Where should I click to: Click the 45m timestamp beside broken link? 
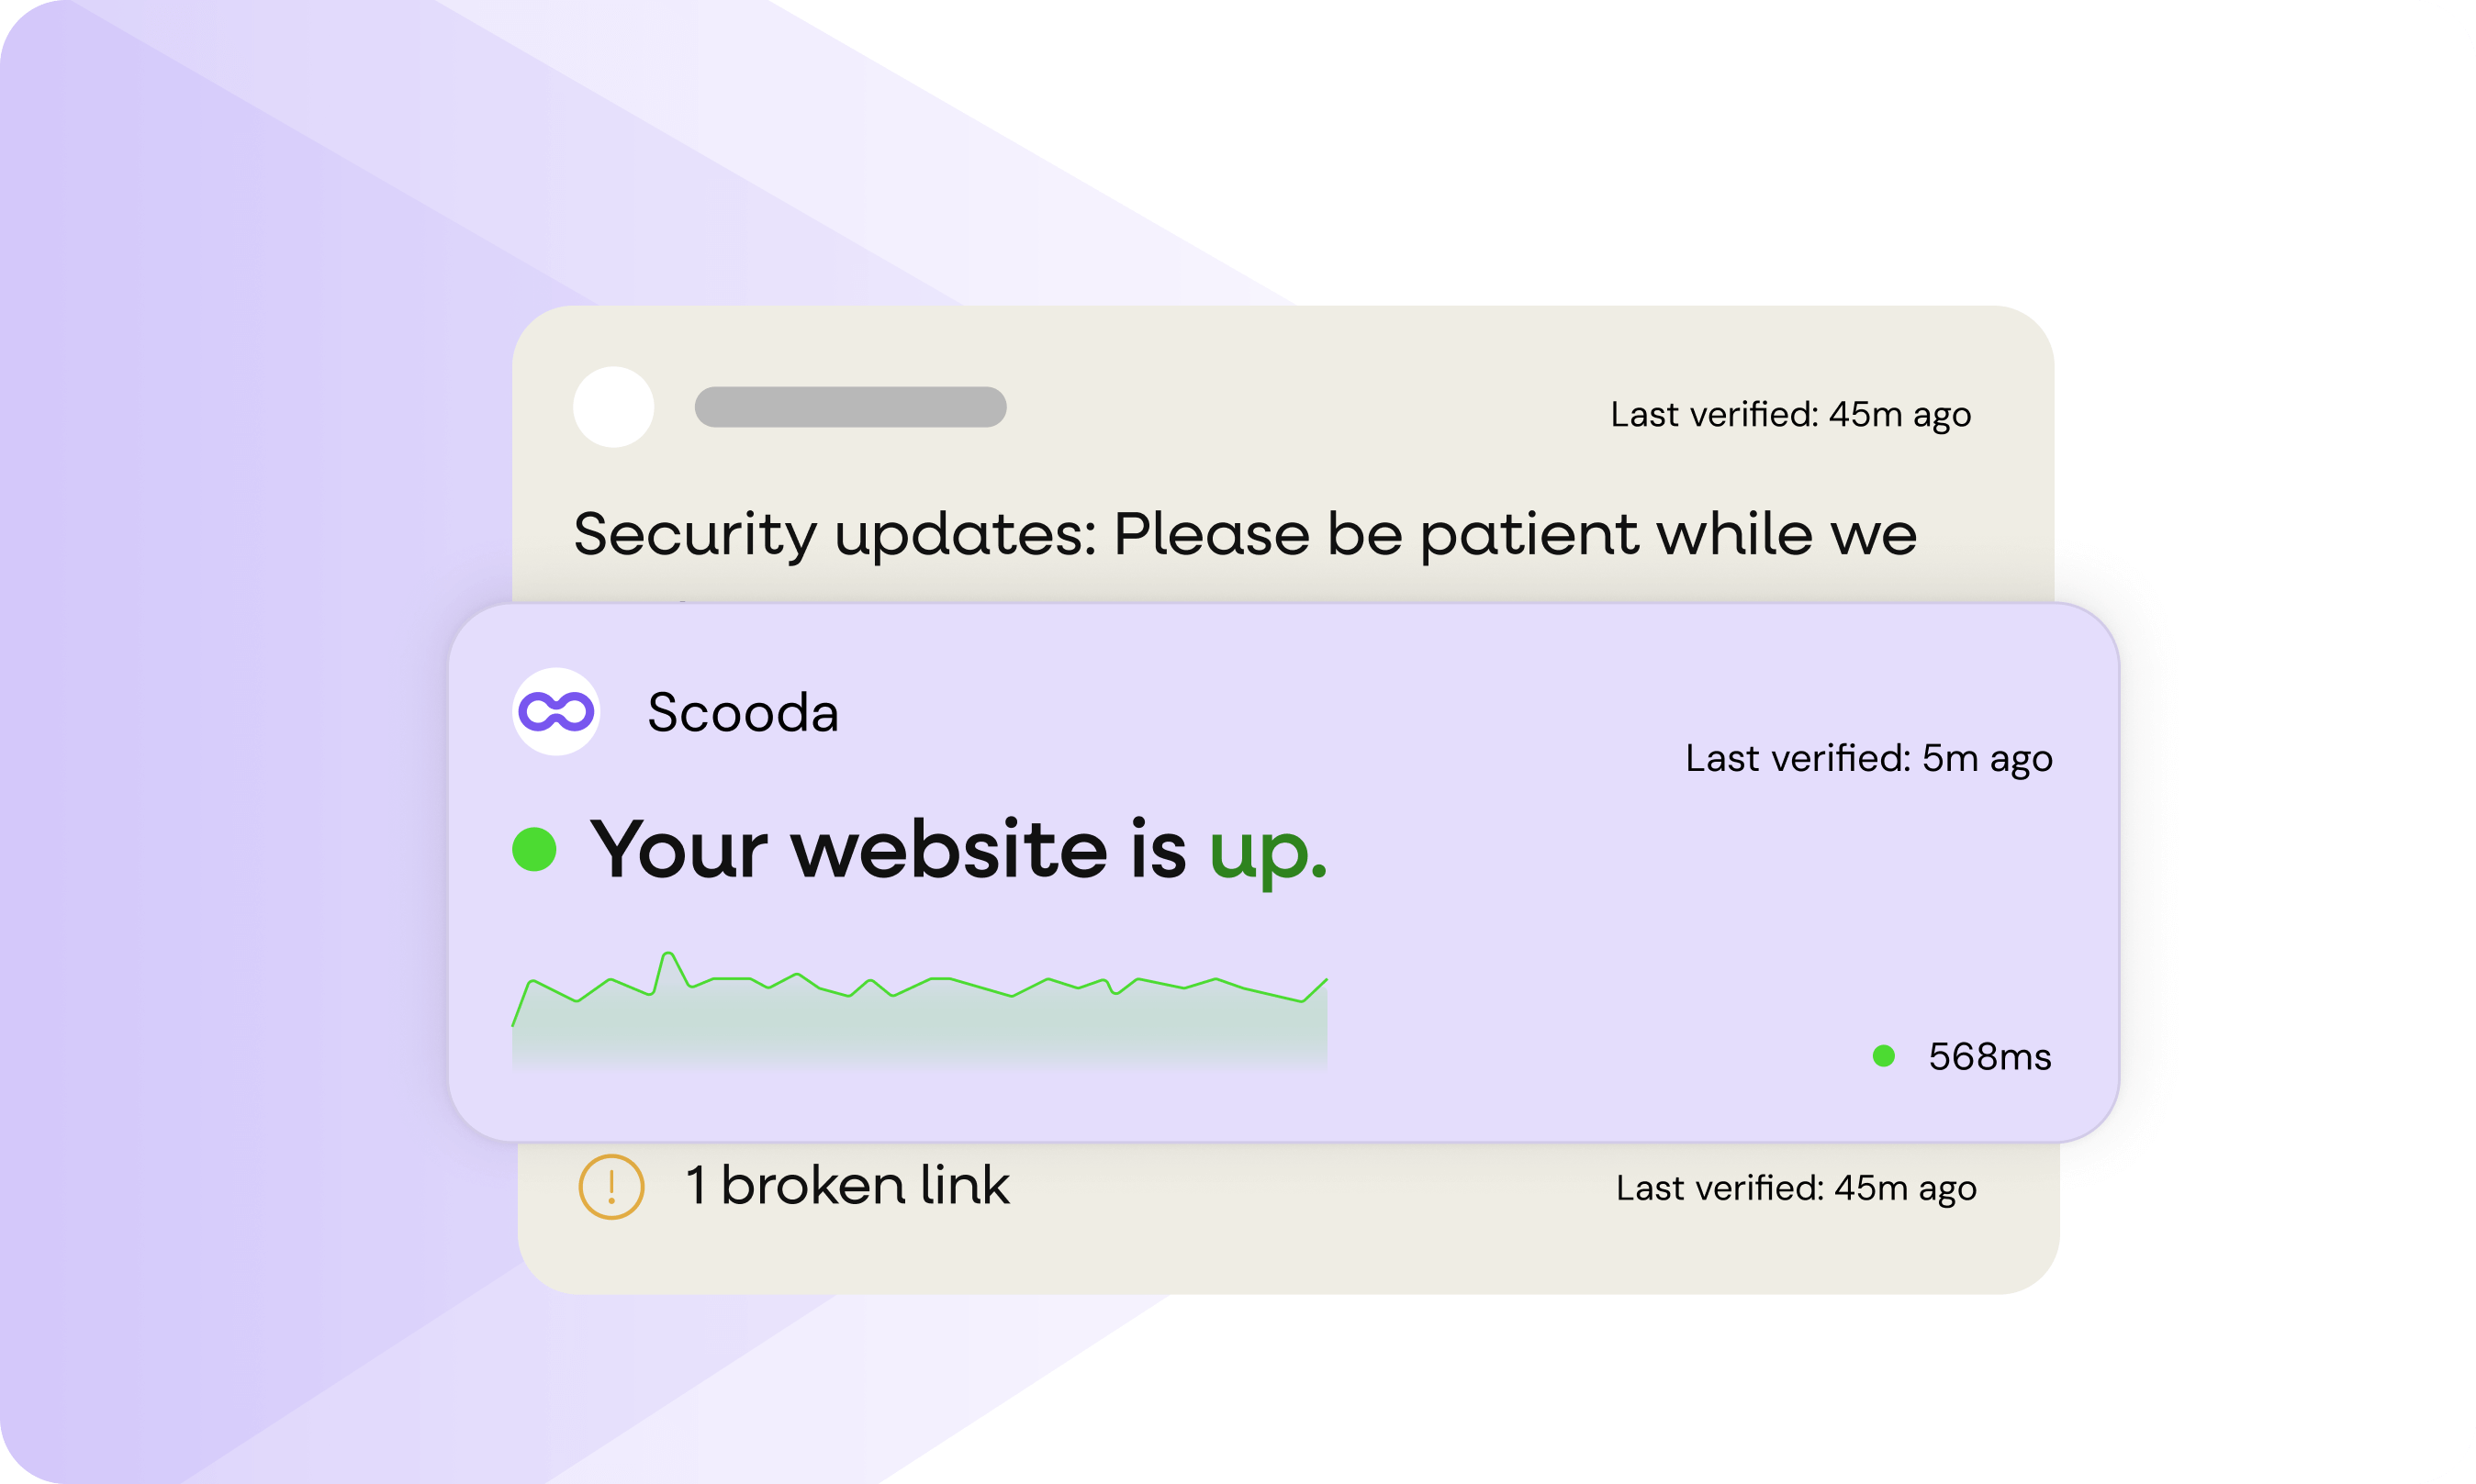coord(1796,1188)
